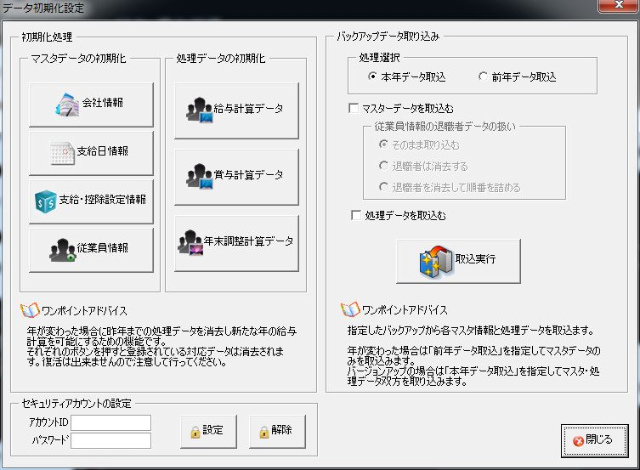Click the people icon on 賞与計算データ

coord(200,176)
